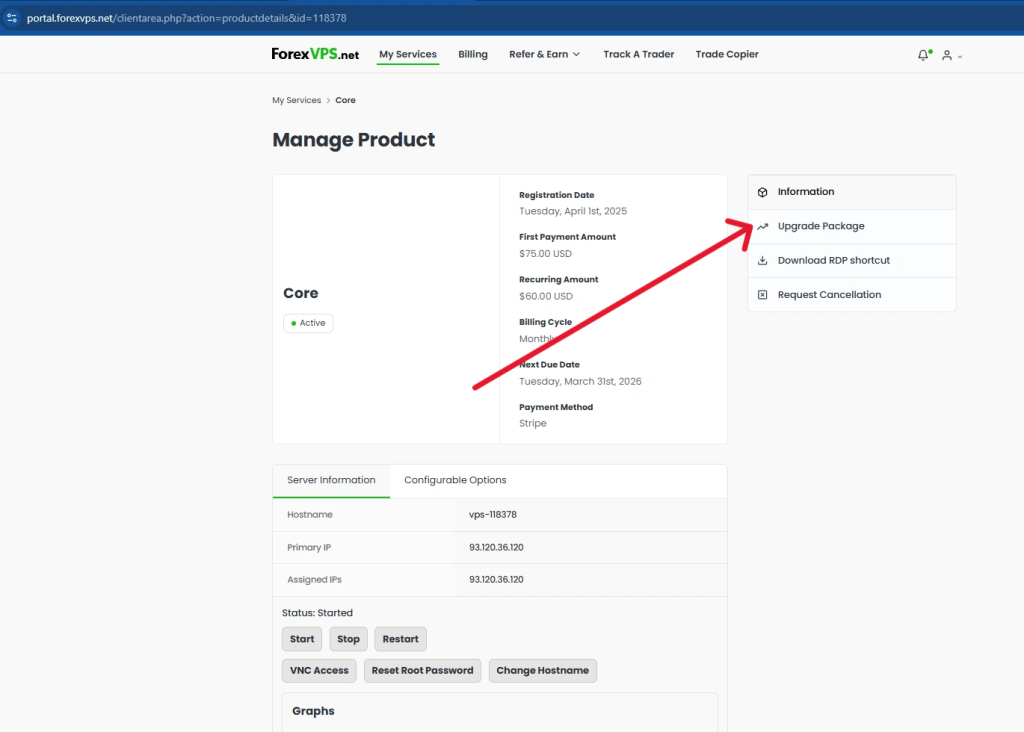Click the VNC Access button

pos(319,670)
